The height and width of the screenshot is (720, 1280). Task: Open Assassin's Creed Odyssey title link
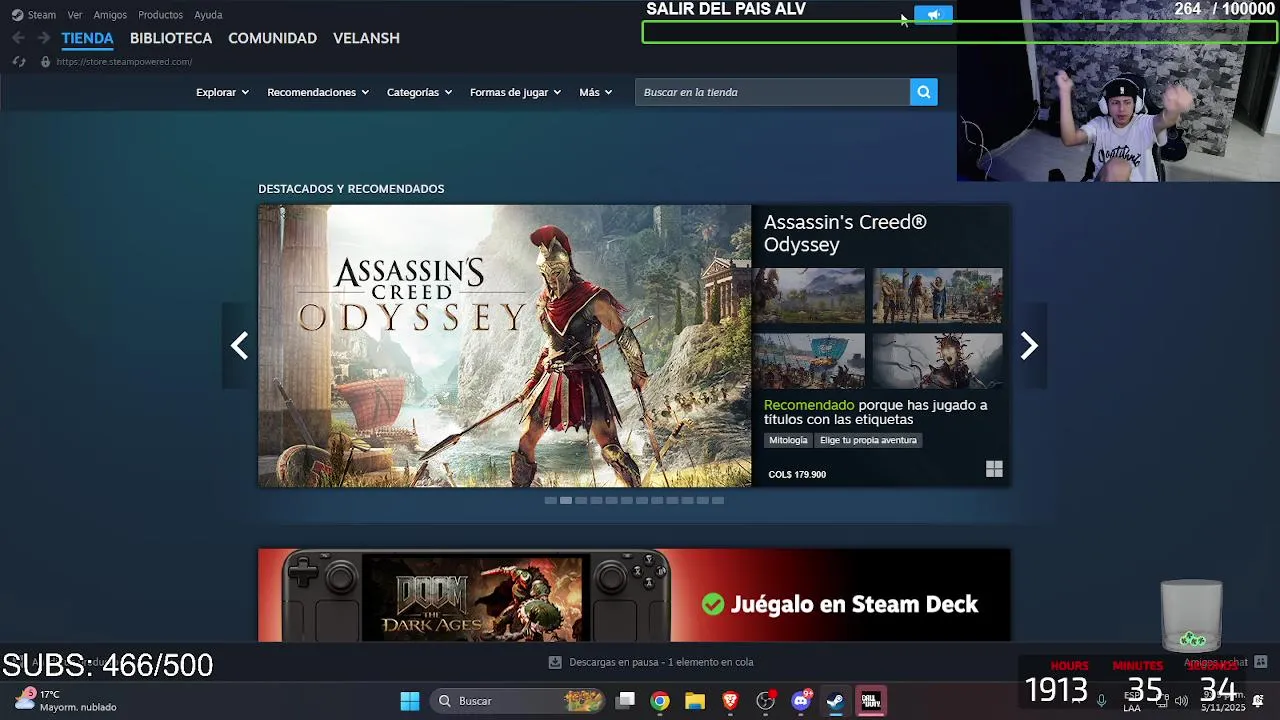(845, 233)
